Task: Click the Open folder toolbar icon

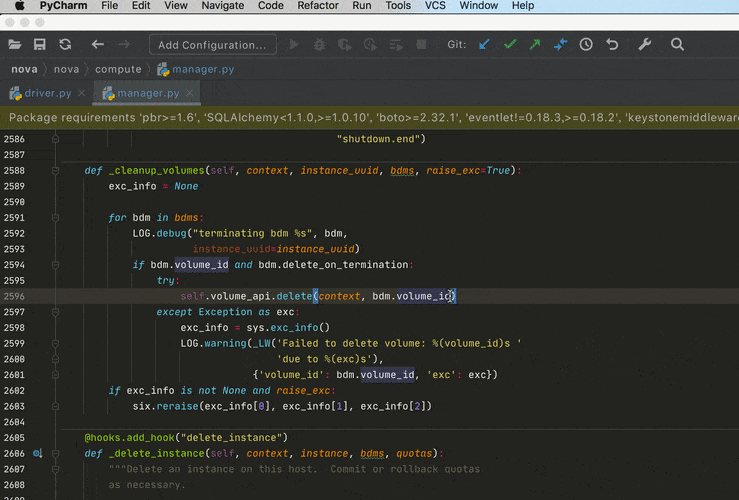Action: (x=15, y=44)
